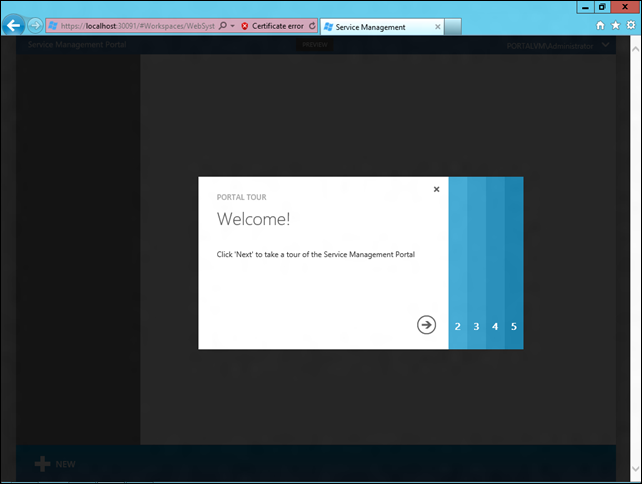Jump to tour step 3
Image resolution: width=642 pixels, height=484 pixels.
coord(476,327)
